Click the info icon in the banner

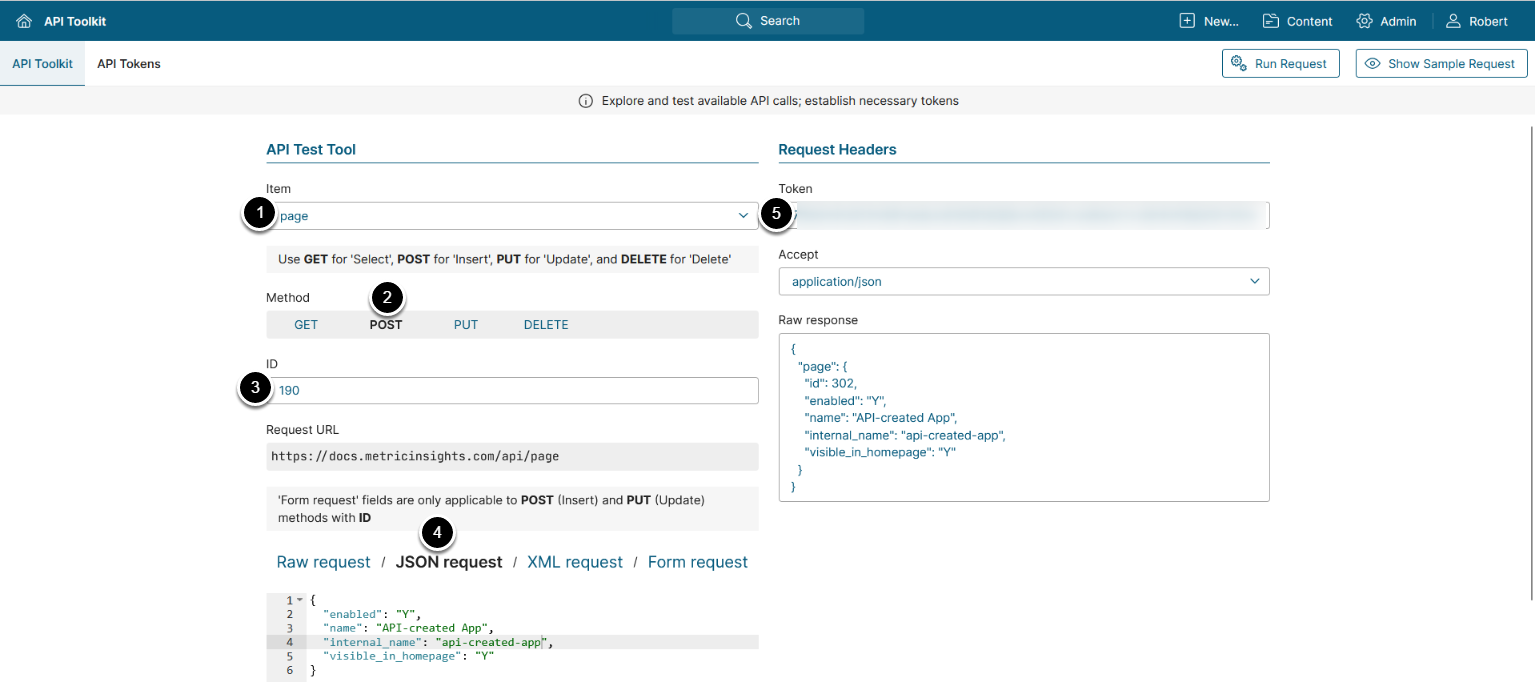[x=586, y=101]
